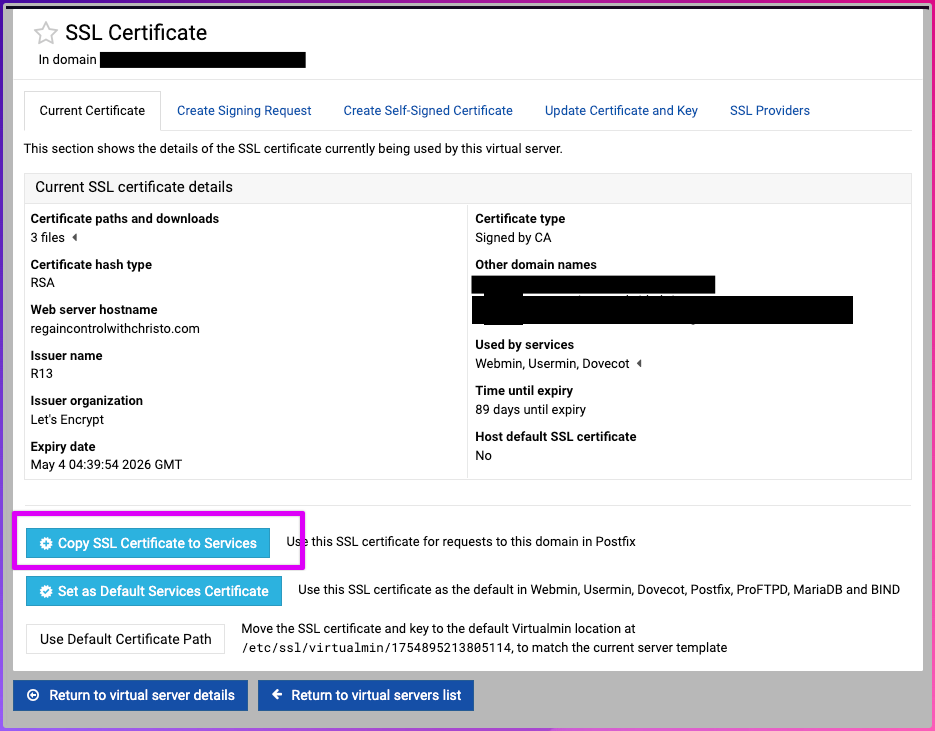Open the SSL Providers tab
This screenshot has width=935, height=731.
coord(769,111)
